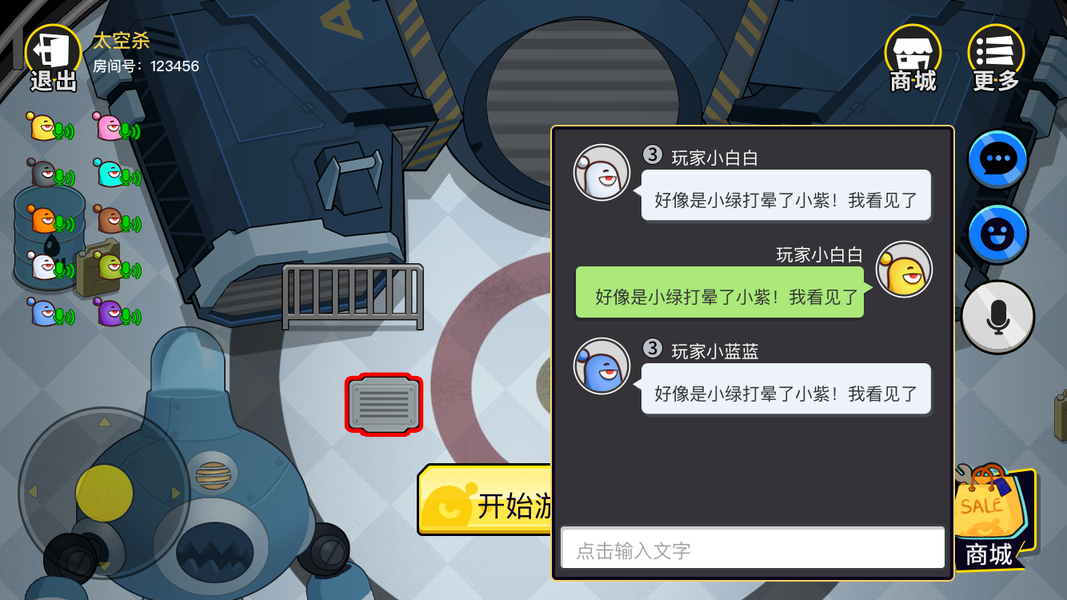
Task: Open the chat bubble icon
Action: pos(998,159)
